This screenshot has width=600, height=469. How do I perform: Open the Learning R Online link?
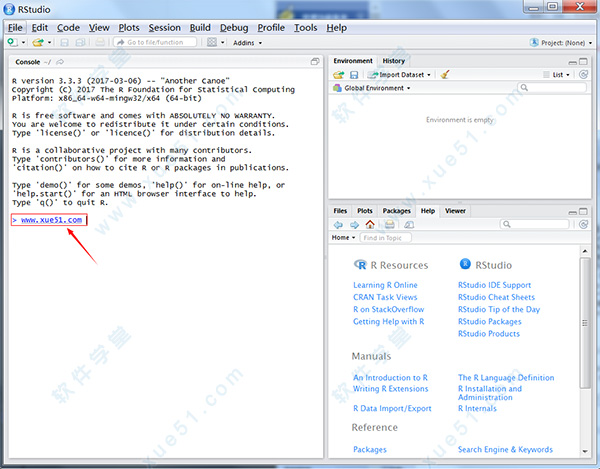pyautogui.click(x=385, y=285)
